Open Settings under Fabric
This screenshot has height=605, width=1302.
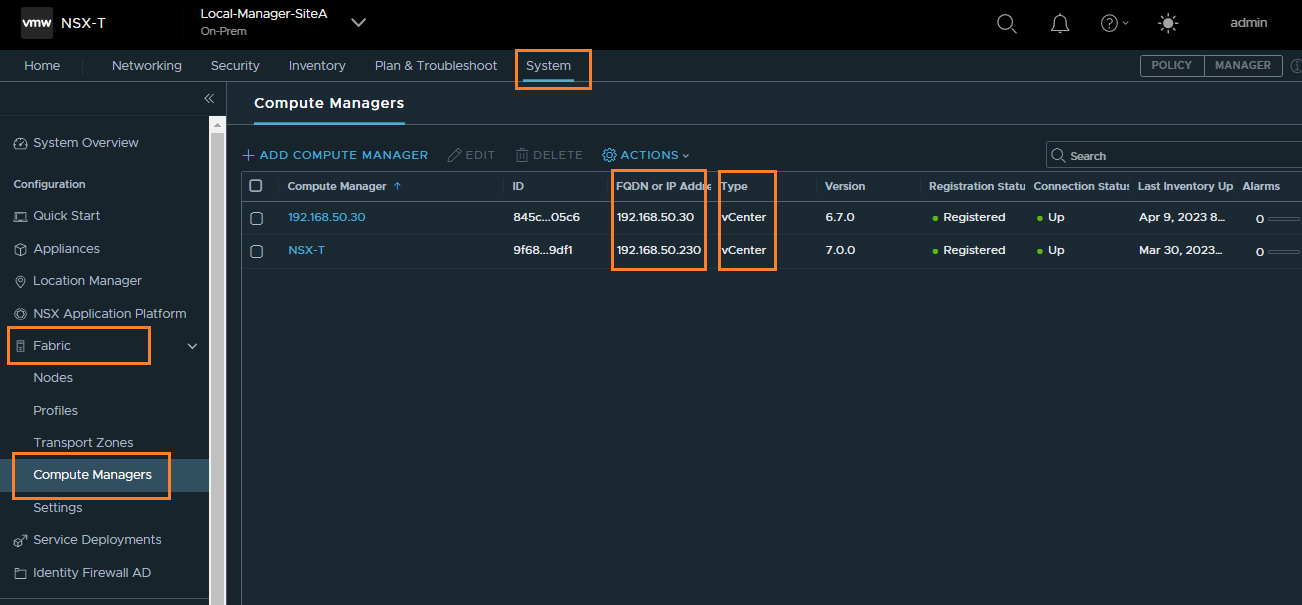click(x=58, y=508)
